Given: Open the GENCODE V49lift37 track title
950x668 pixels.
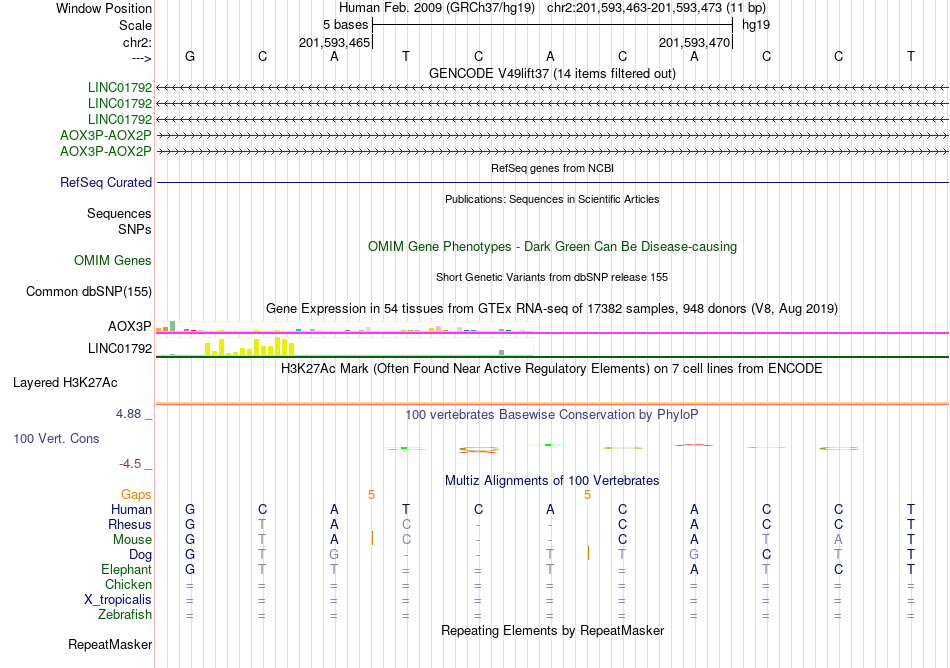Looking at the screenshot, I should pos(552,73).
